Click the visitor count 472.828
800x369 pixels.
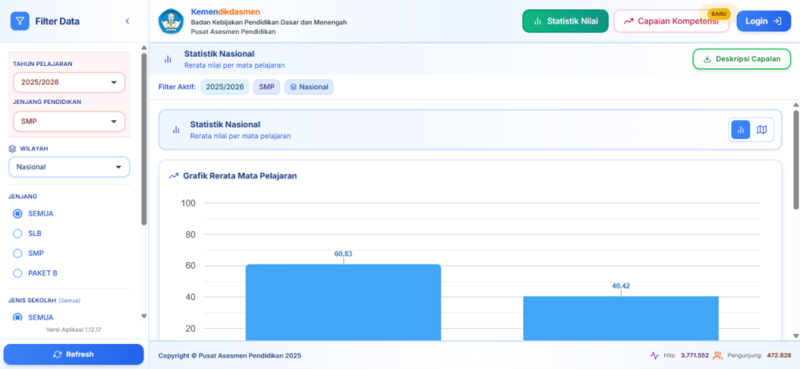pyautogui.click(x=779, y=355)
